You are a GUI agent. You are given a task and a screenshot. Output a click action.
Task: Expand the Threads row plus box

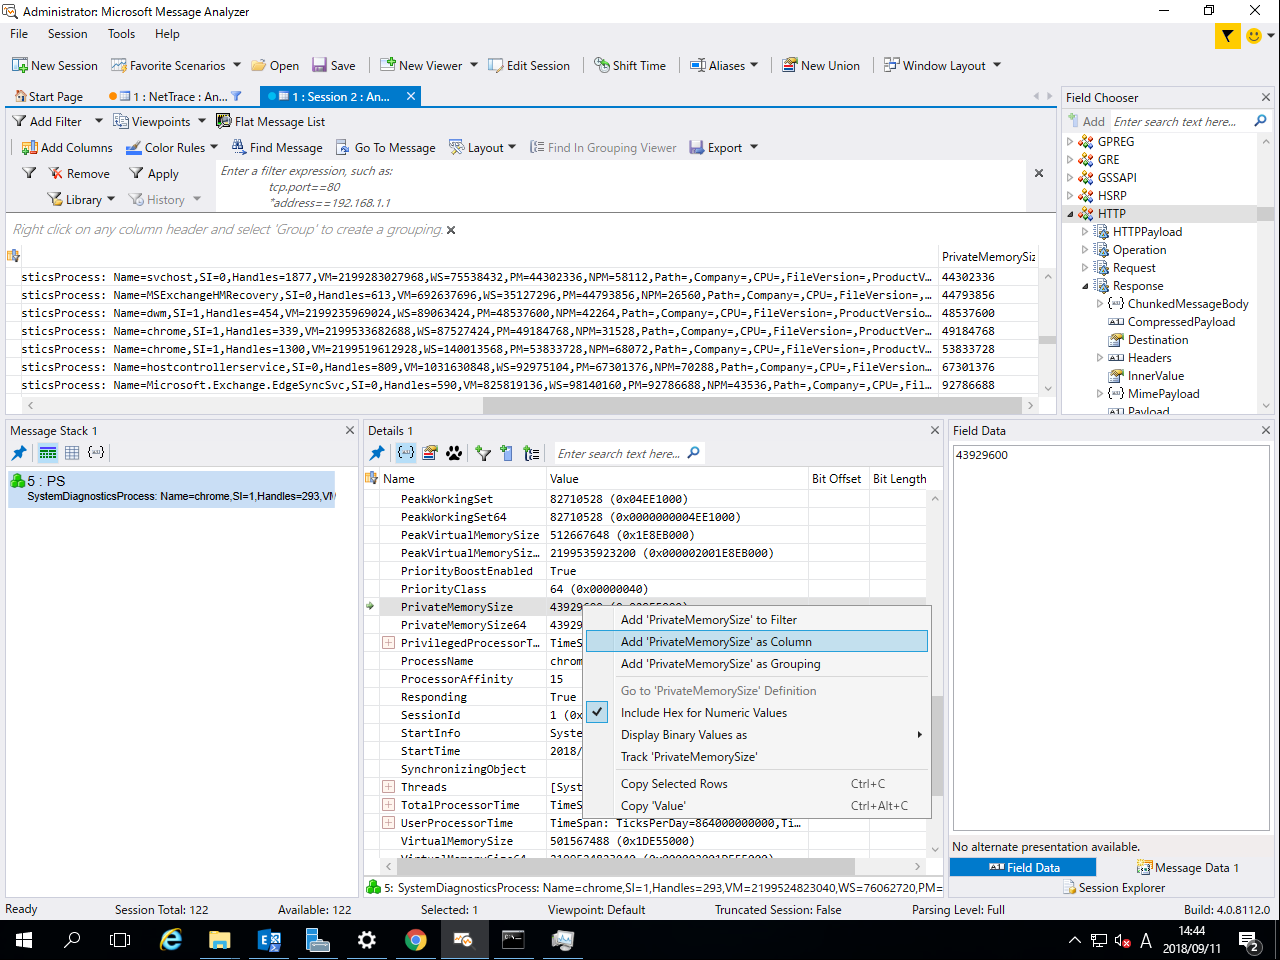388,787
